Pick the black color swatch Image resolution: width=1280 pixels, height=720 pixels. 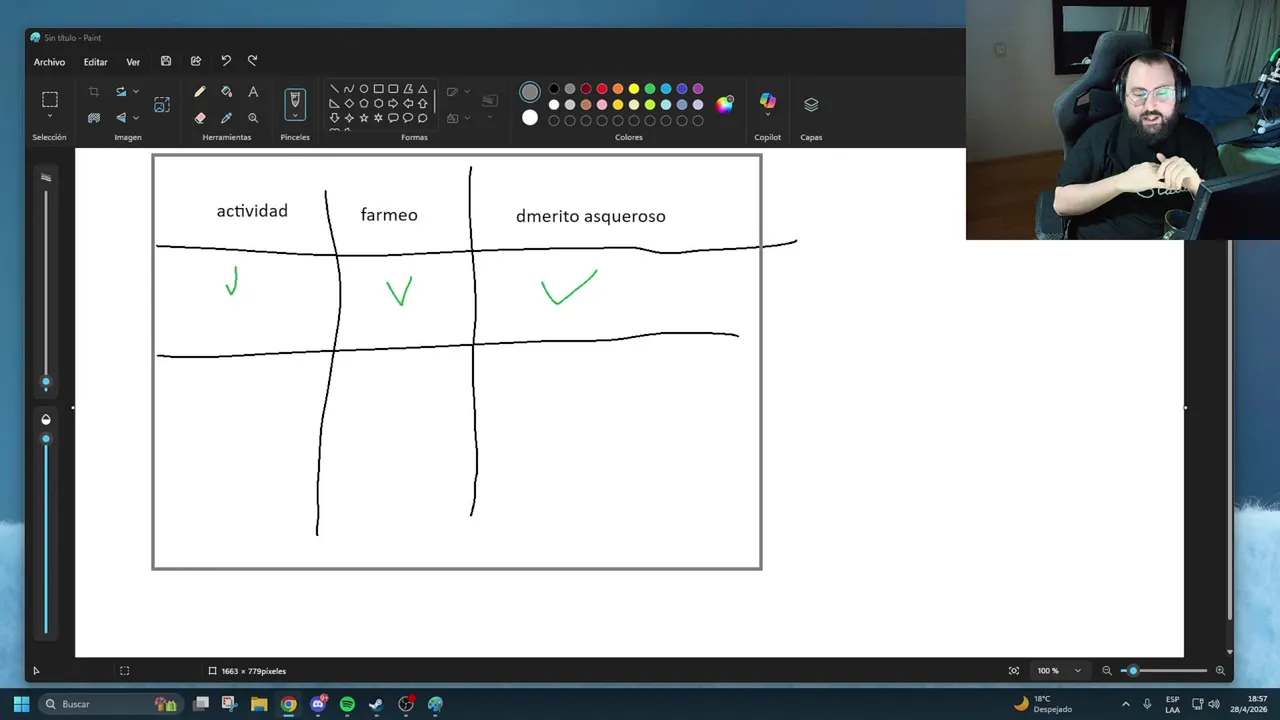click(x=554, y=89)
